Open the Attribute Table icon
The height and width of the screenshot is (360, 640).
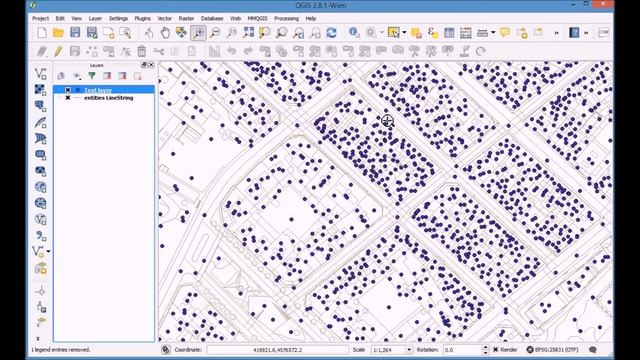tap(449, 33)
